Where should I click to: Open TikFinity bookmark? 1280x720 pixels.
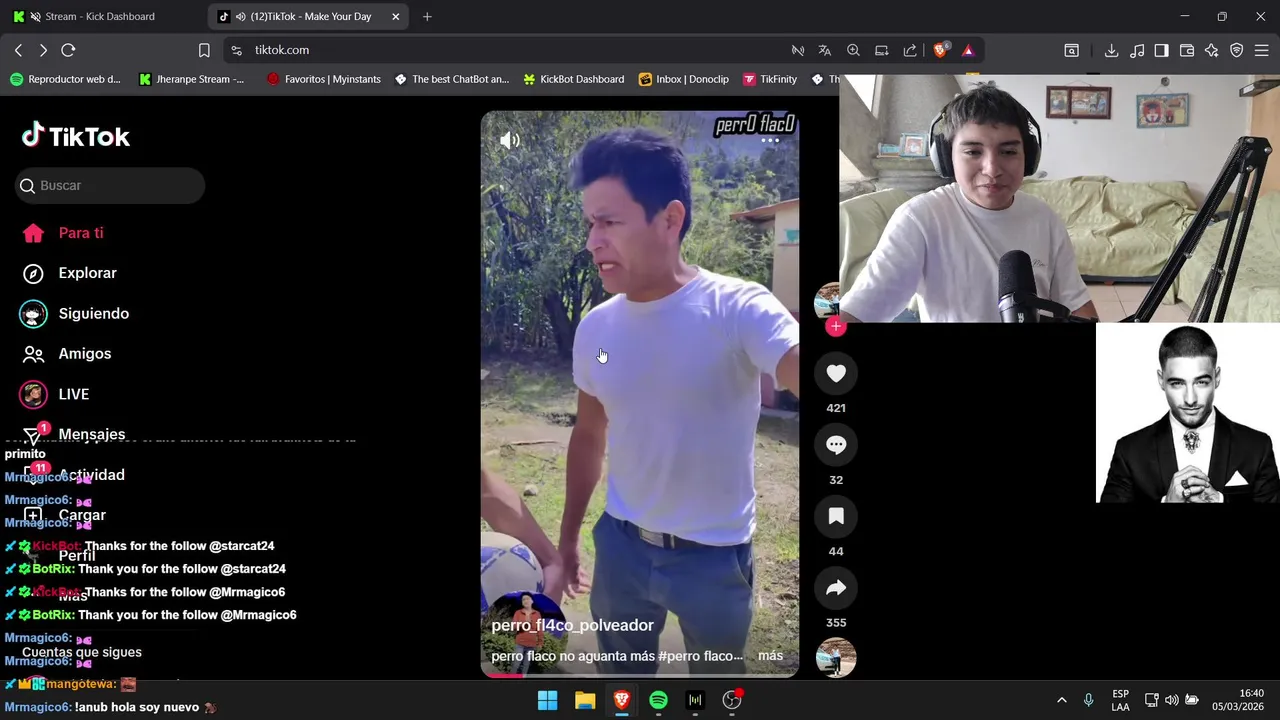[x=770, y=79]
